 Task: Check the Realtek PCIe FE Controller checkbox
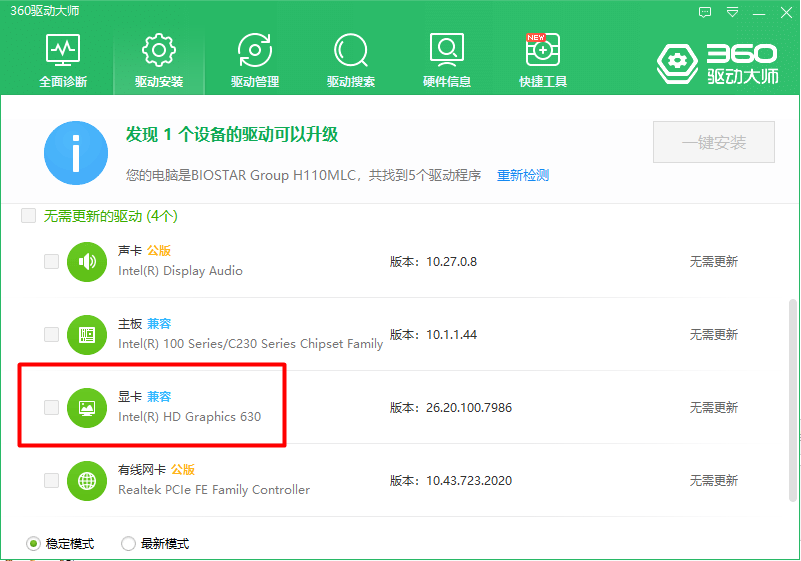pos(51,481)
